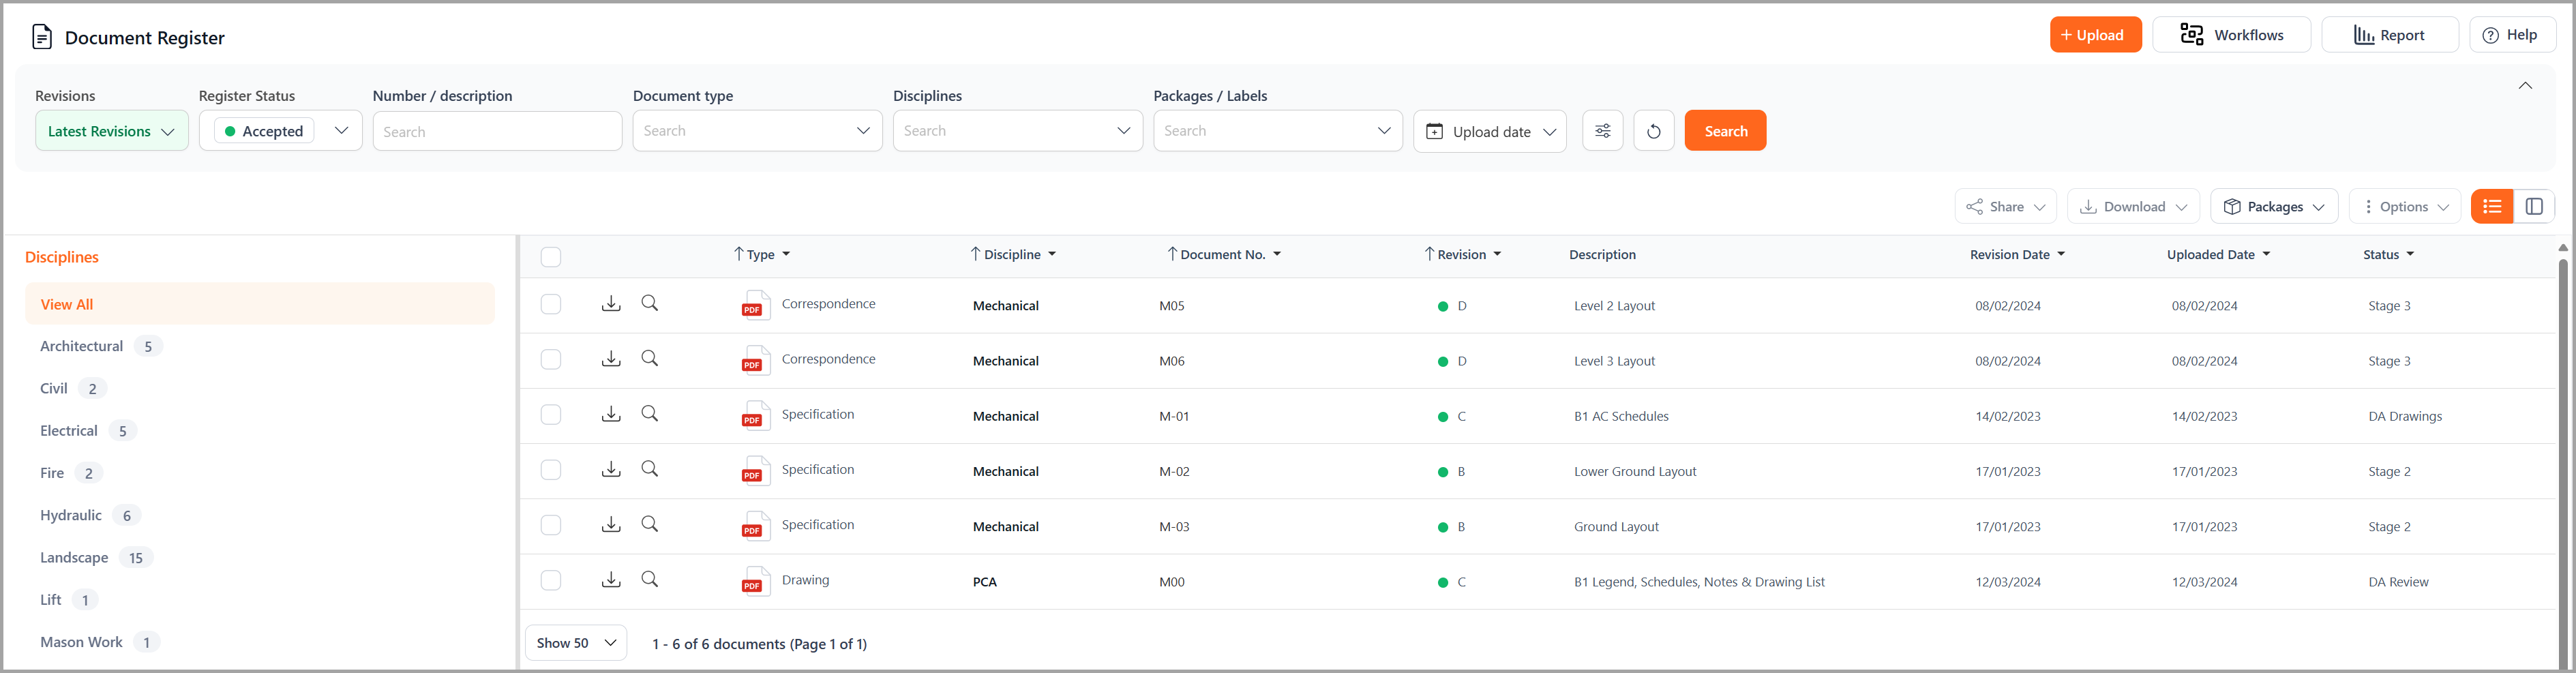Reset the search filters
The width and height of the screenshot is (2576, 673).
click(1654, 131)
